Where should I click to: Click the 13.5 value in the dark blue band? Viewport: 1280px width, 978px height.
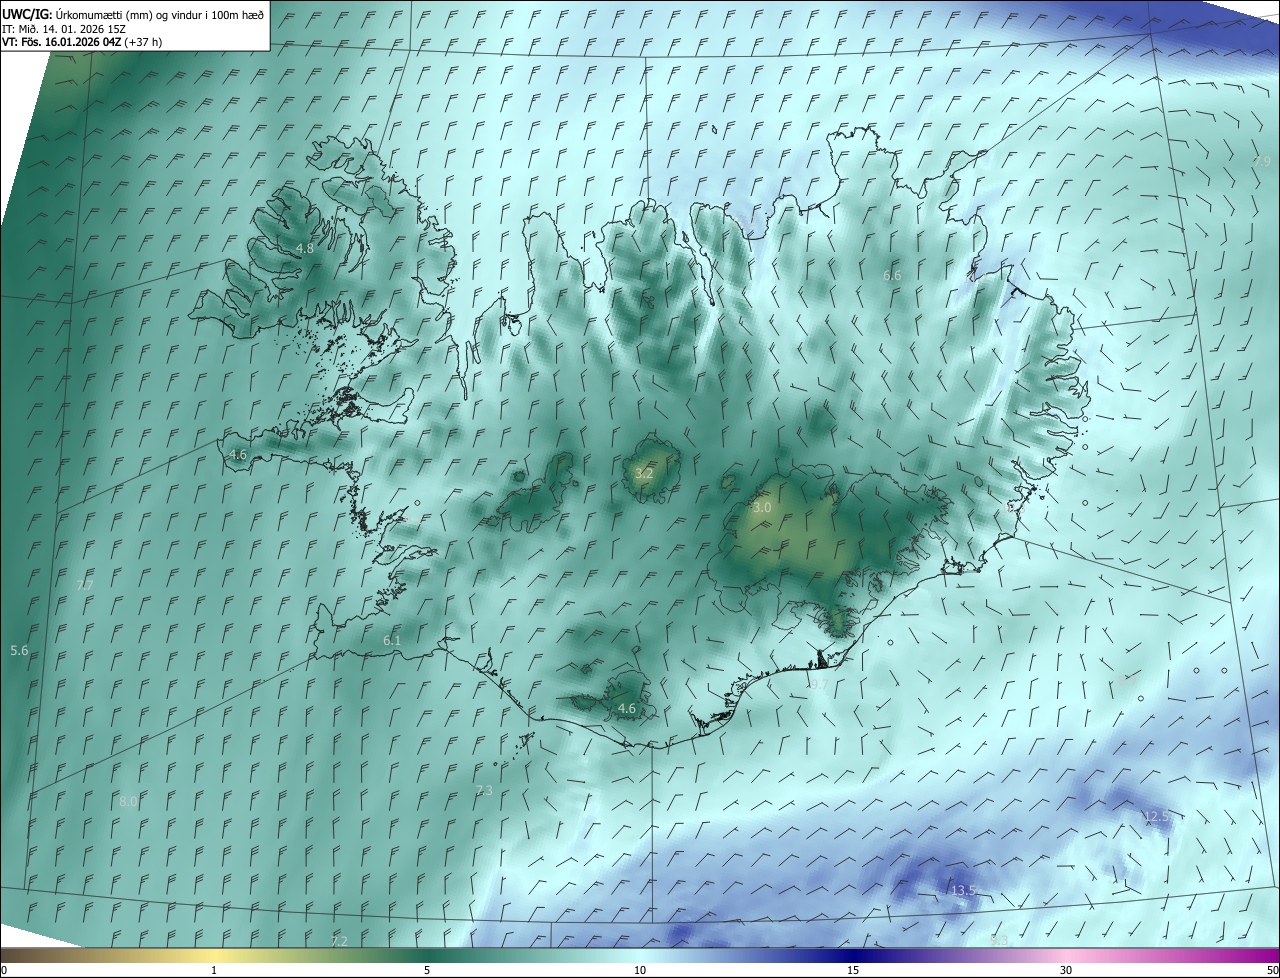pyautogui.click(x=963, y=890)
